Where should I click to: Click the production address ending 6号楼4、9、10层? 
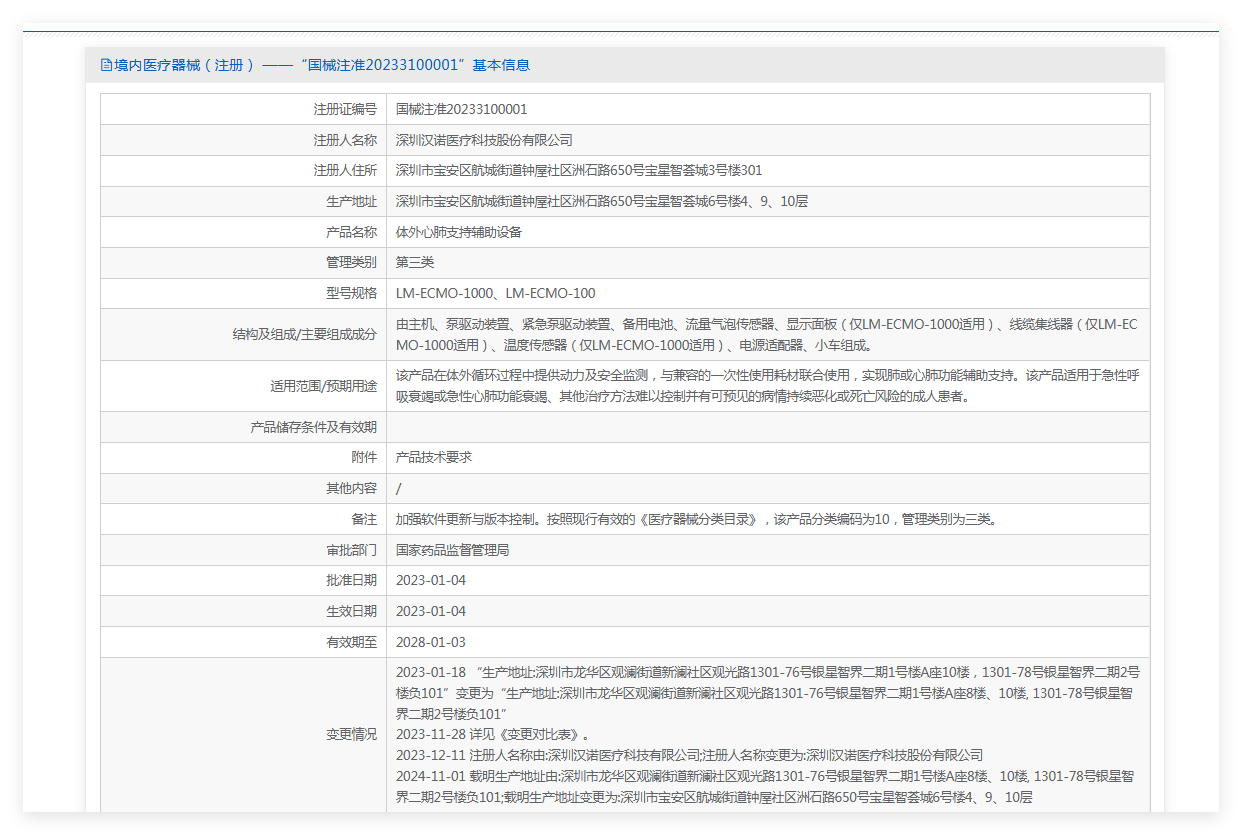tap(602, 201)
